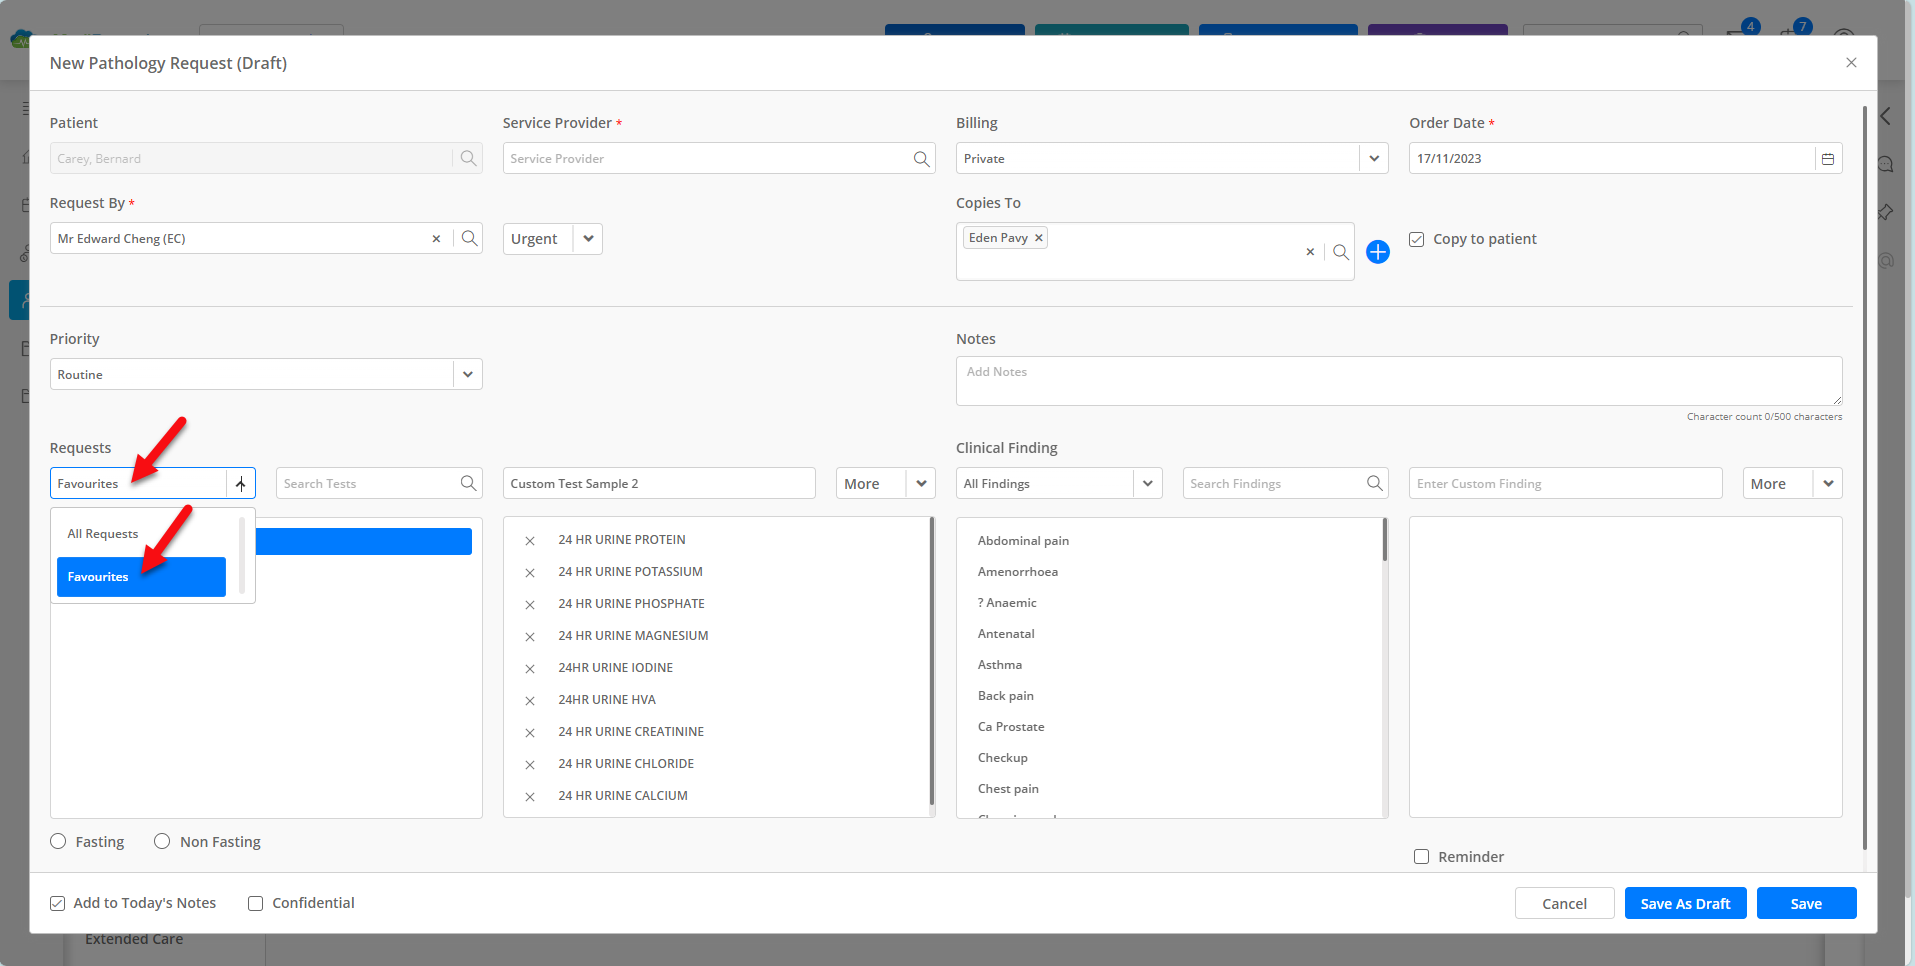Select Amenorrhoea finding
1915x966 pixels.
pos(1017,572)
